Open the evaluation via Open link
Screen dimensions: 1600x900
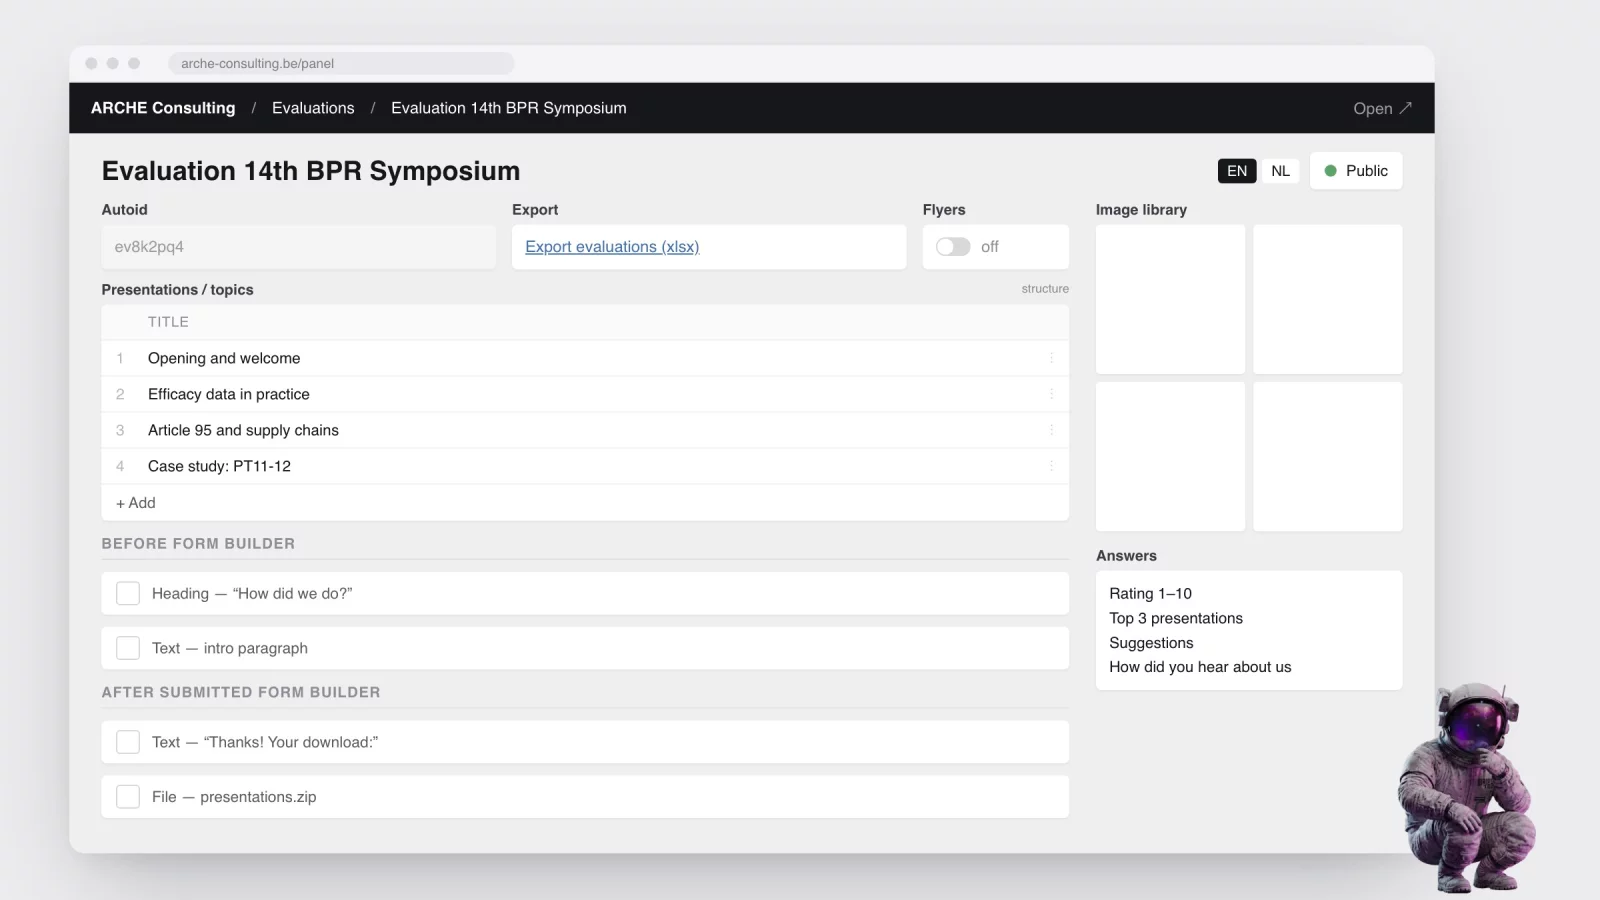[x=1382, y=108]
